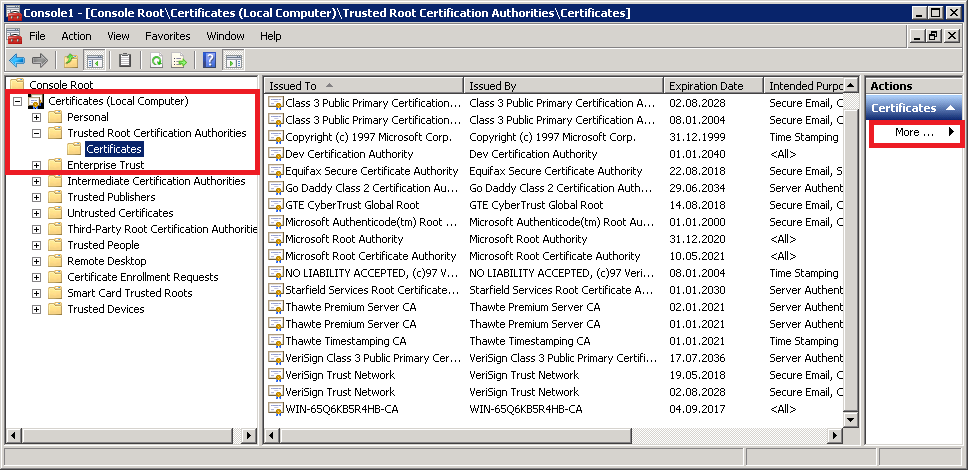The height and width of the screenshot is (470, 968).
Task: Expand Certificate Enrollment Requests node
Action: (36, 277)
